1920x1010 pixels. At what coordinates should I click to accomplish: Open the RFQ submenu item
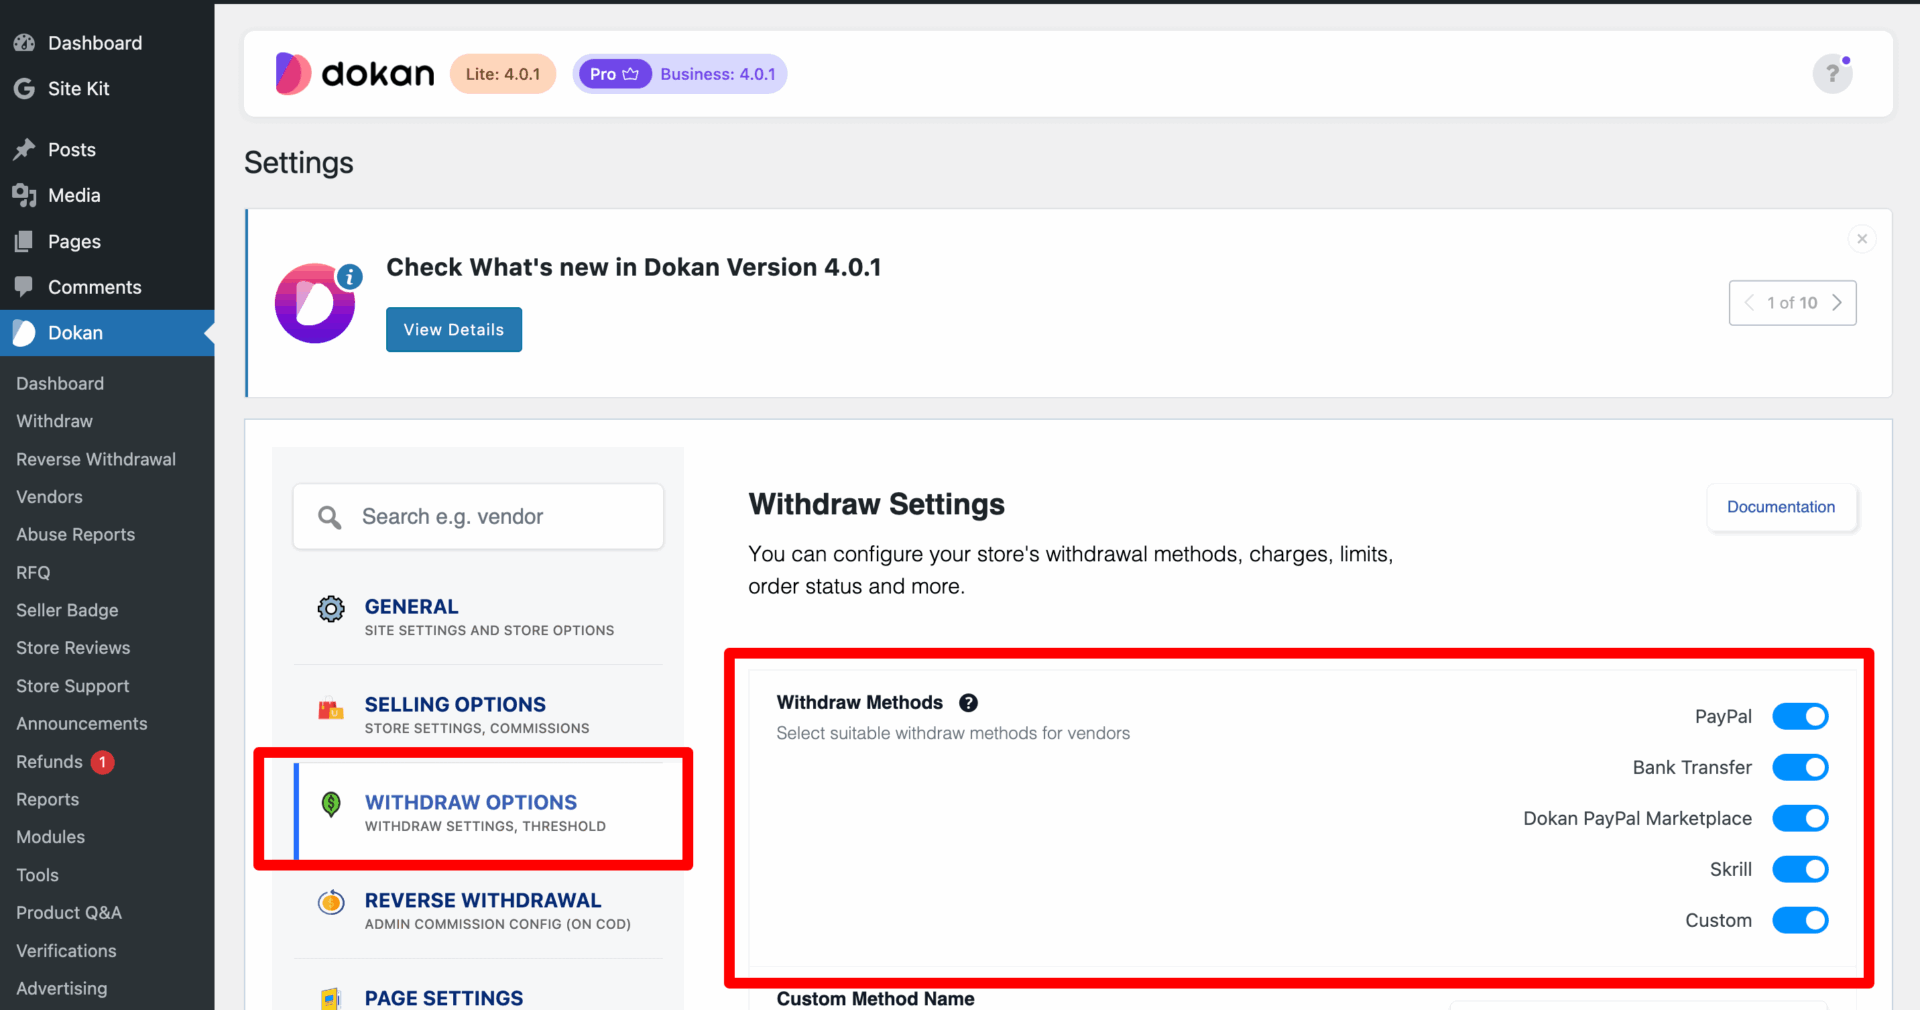point(33,573)
